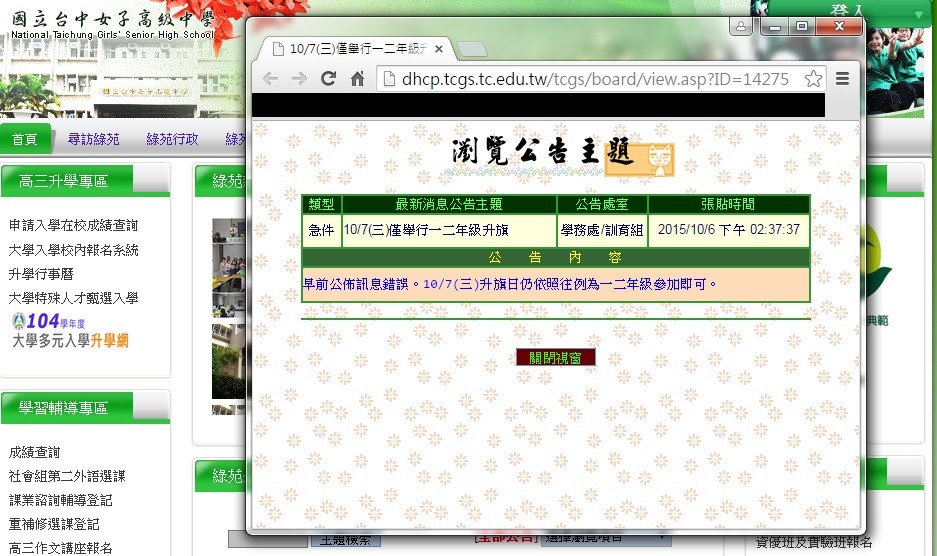This screenshot has height=556, width=937.
Task: Click the browser forward arrow
Action: click(299, 79)
